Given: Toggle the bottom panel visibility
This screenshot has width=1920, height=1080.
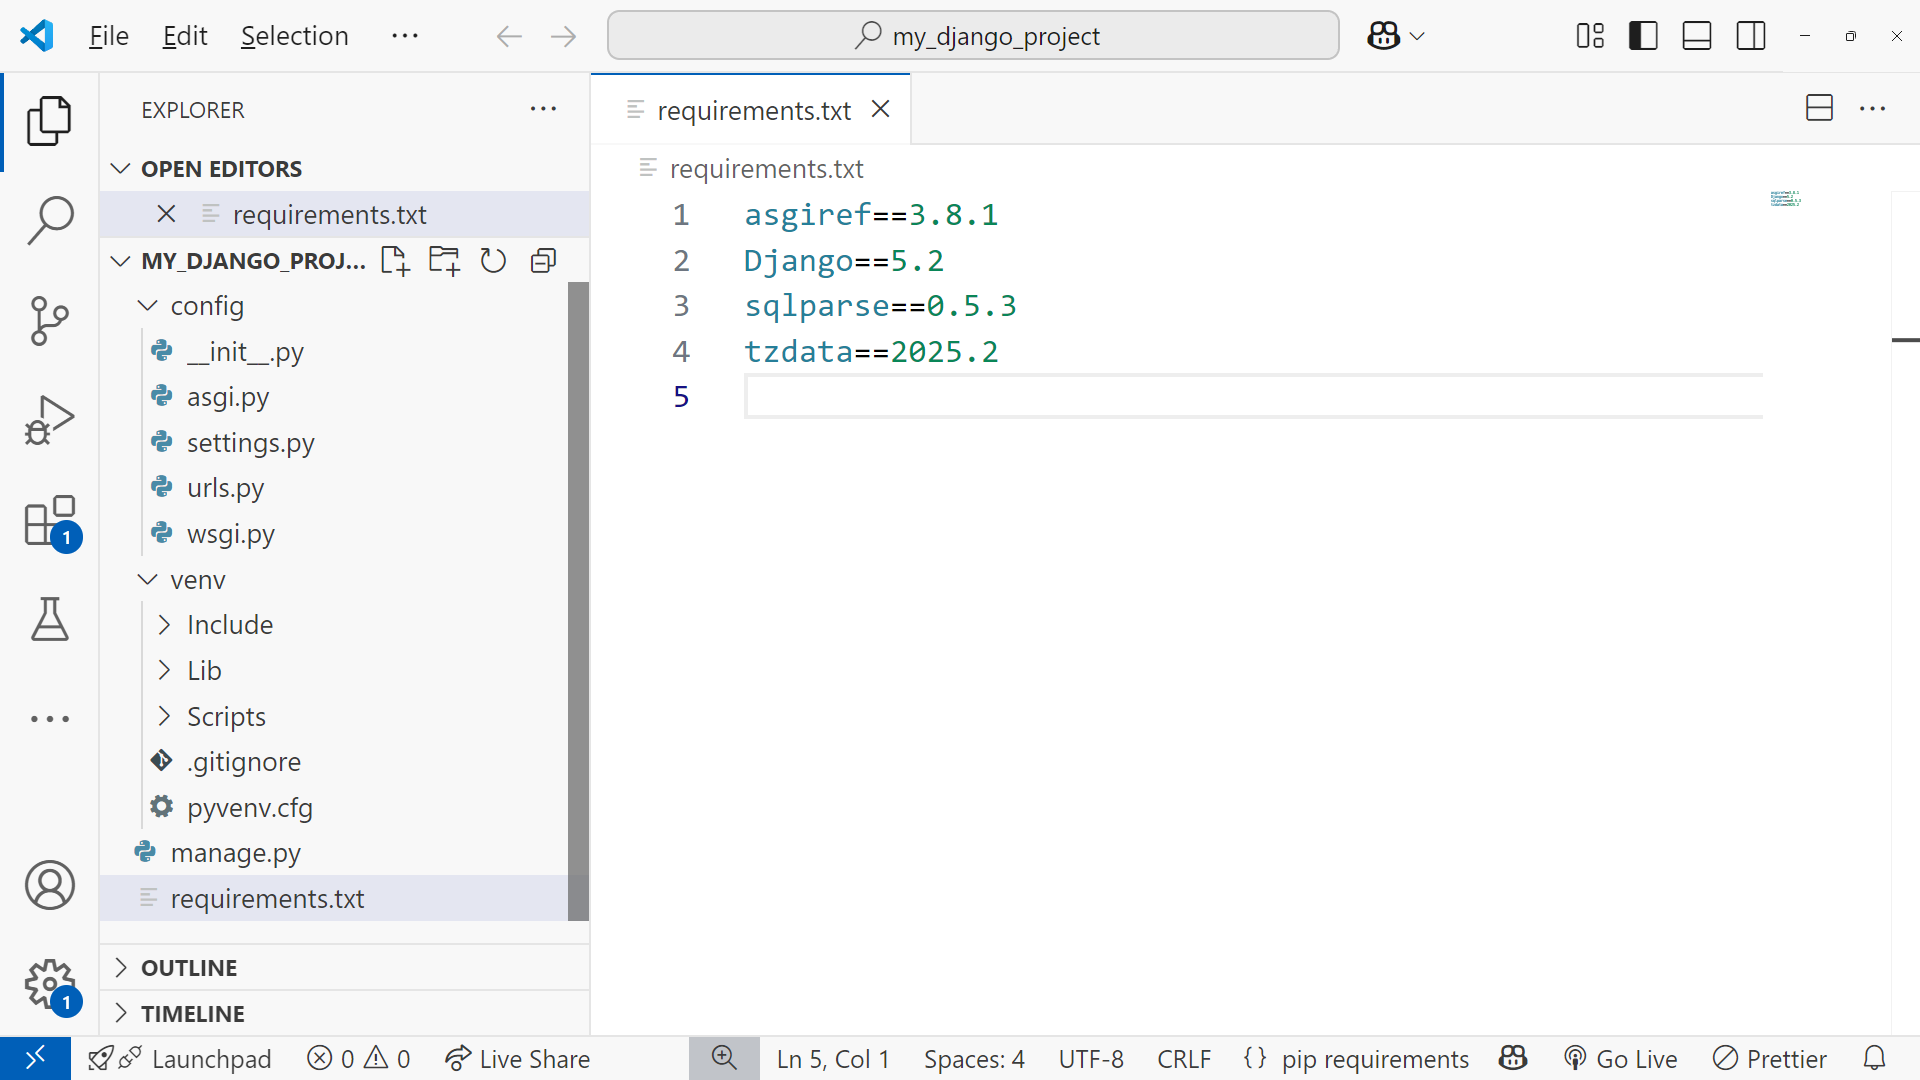Looking at the screenshot, I should pyautogui.click(x=1697, y=36).
